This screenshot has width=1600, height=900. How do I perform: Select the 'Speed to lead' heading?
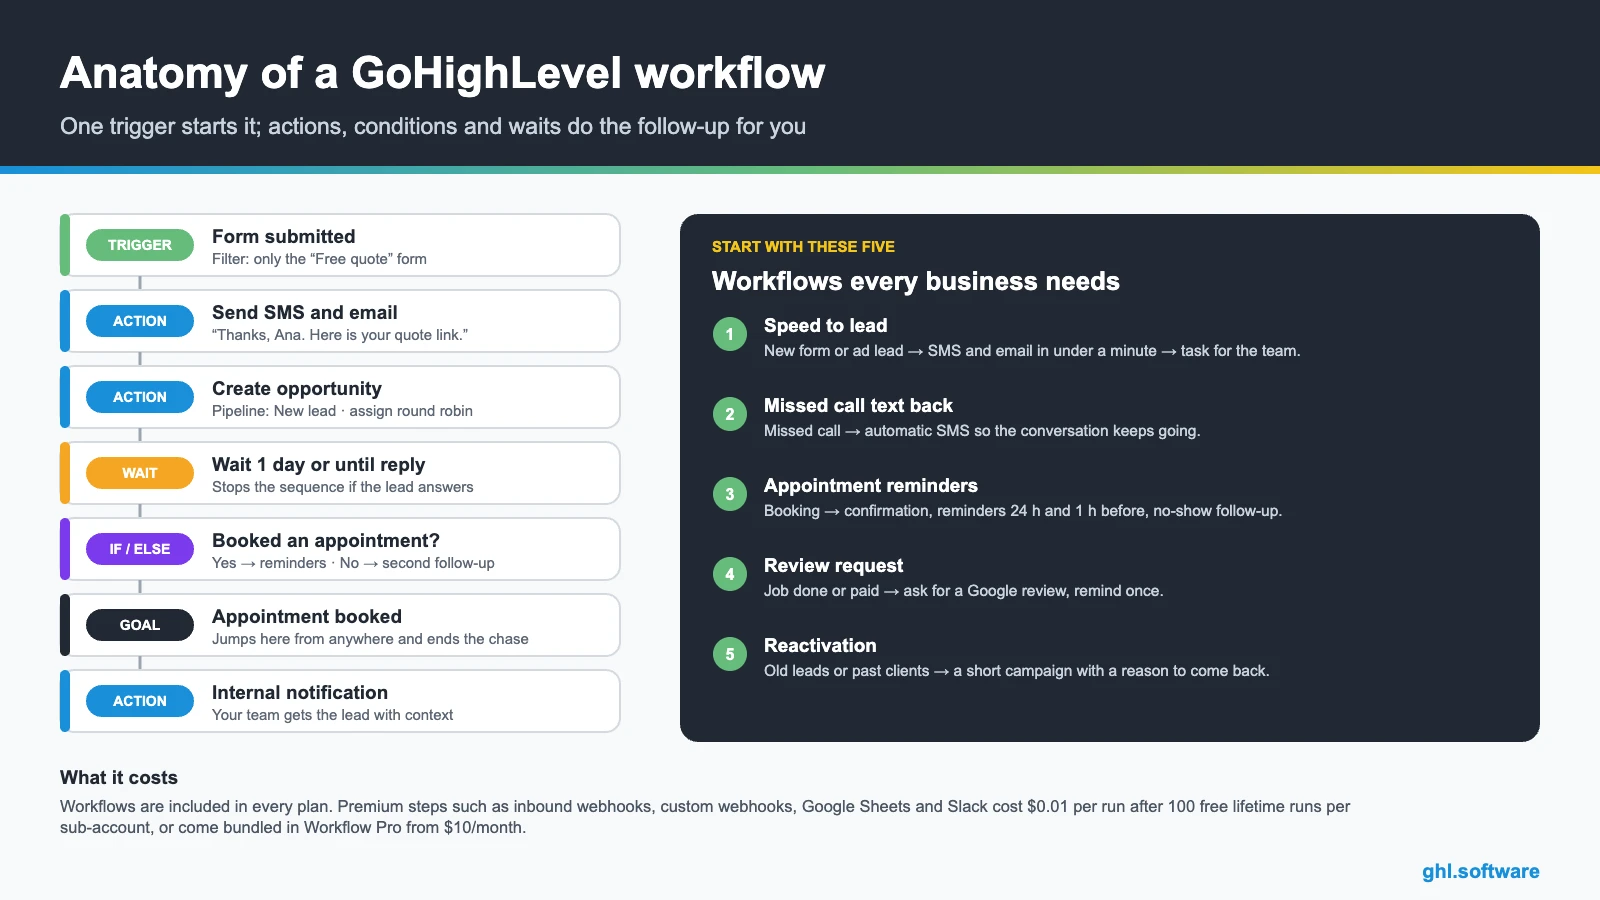825,326
